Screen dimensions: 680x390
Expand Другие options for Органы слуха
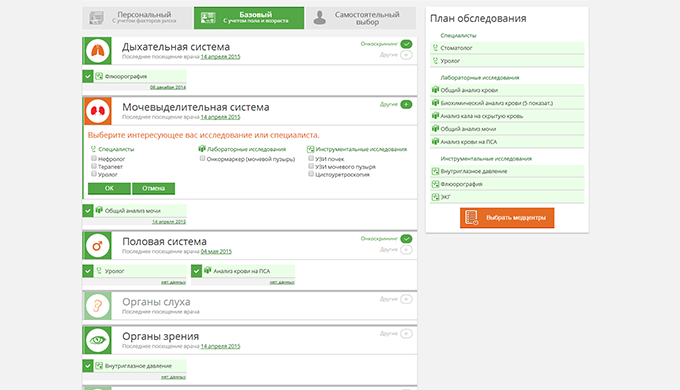tap(406, 299)
